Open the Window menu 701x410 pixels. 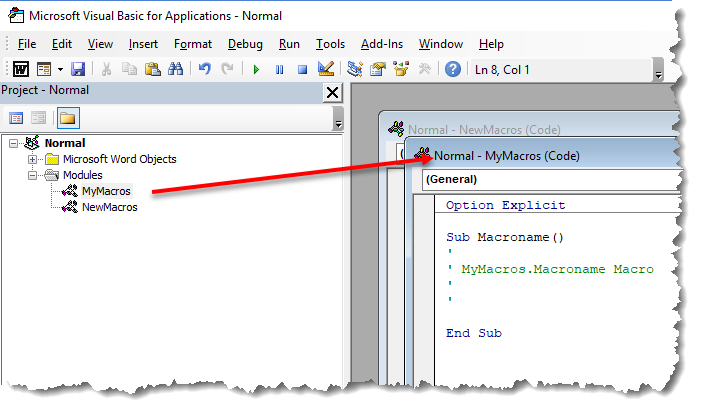tap(441, 44)
